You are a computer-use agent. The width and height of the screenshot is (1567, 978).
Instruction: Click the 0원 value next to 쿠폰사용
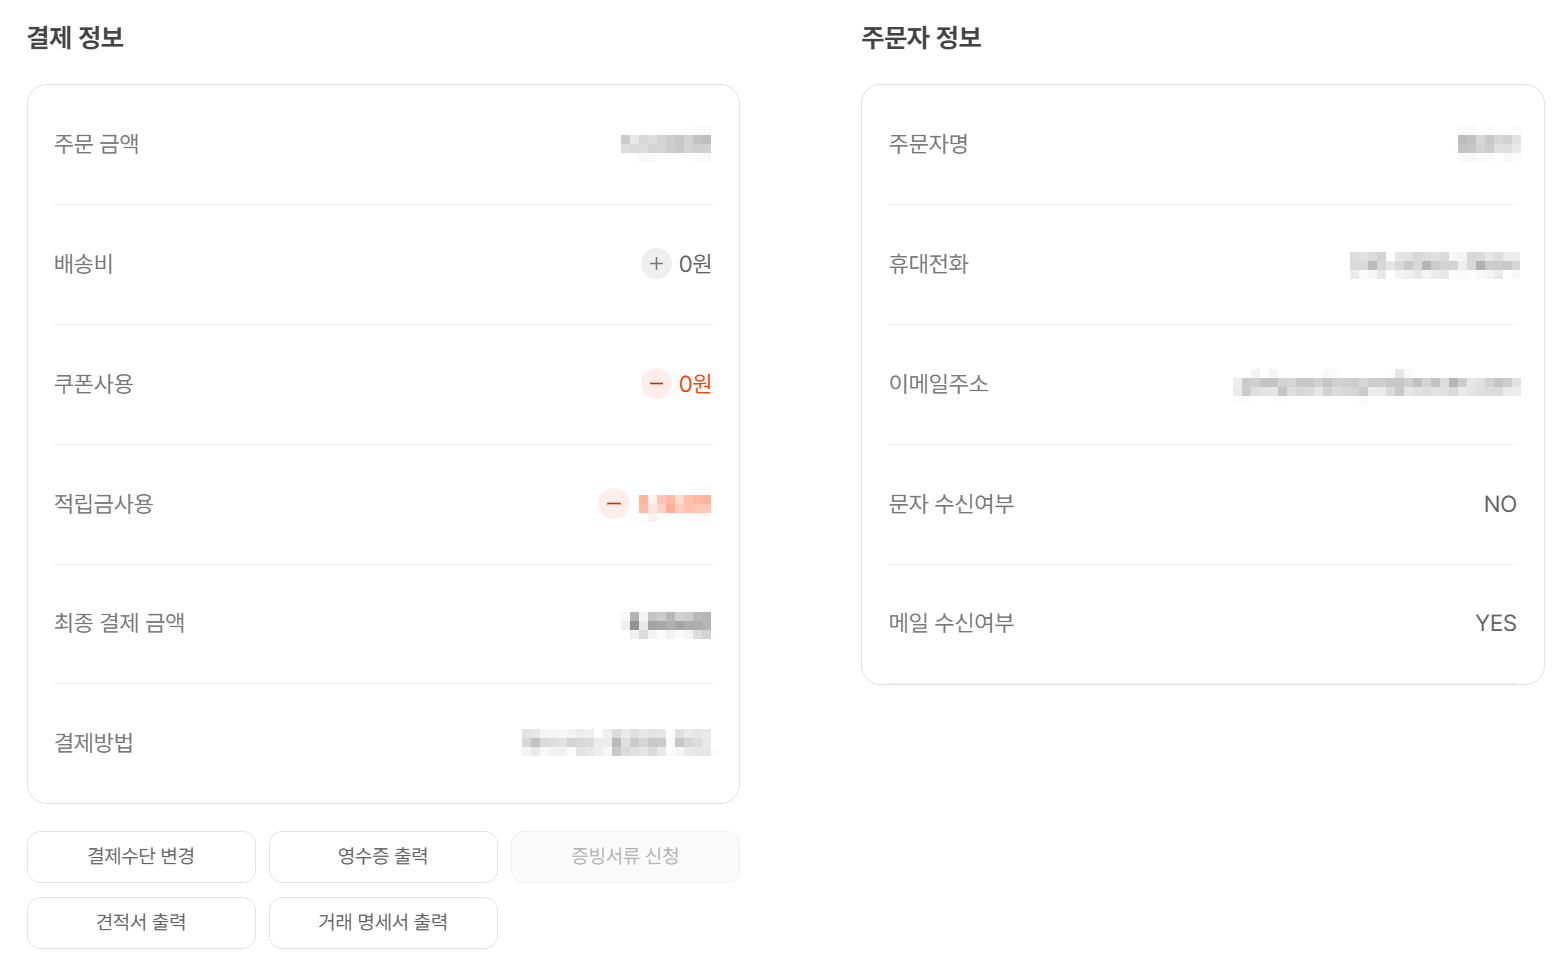694,383
